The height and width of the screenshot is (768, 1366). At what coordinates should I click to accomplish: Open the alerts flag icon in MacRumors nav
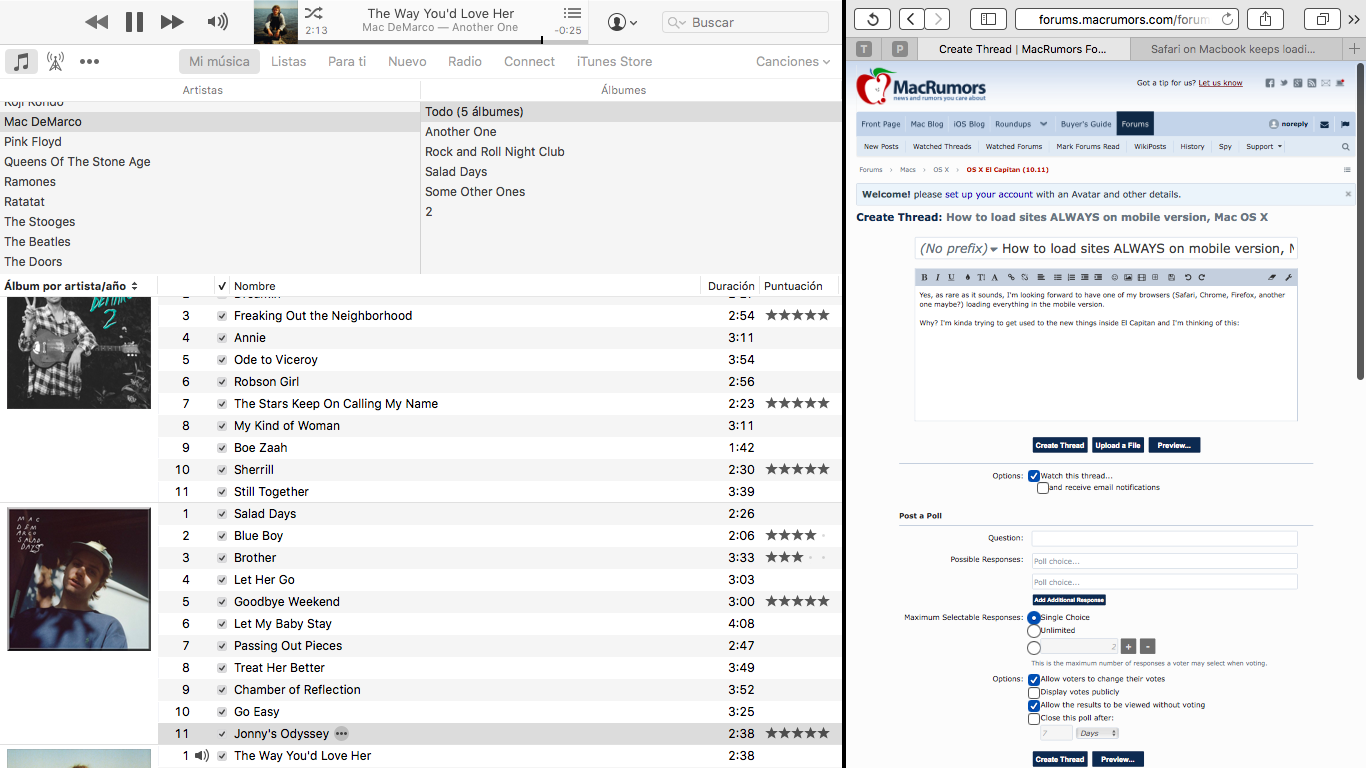tap(1345, 124)
